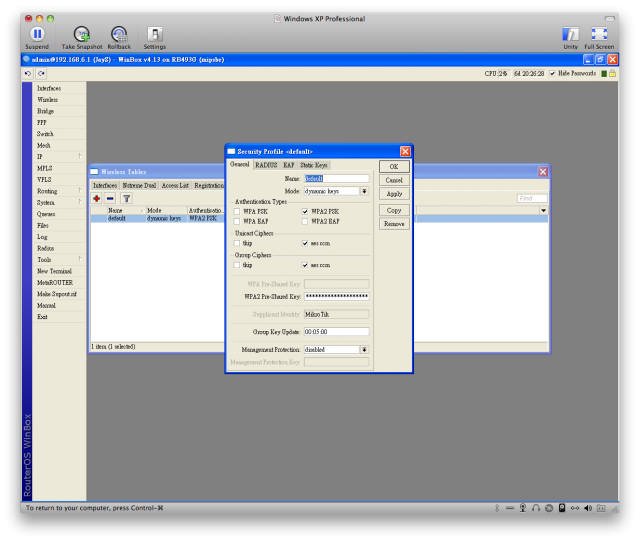Enable the WPA2 EAP checkbox
This screenshot has height=542, width=640.
[x=305, y=222]
